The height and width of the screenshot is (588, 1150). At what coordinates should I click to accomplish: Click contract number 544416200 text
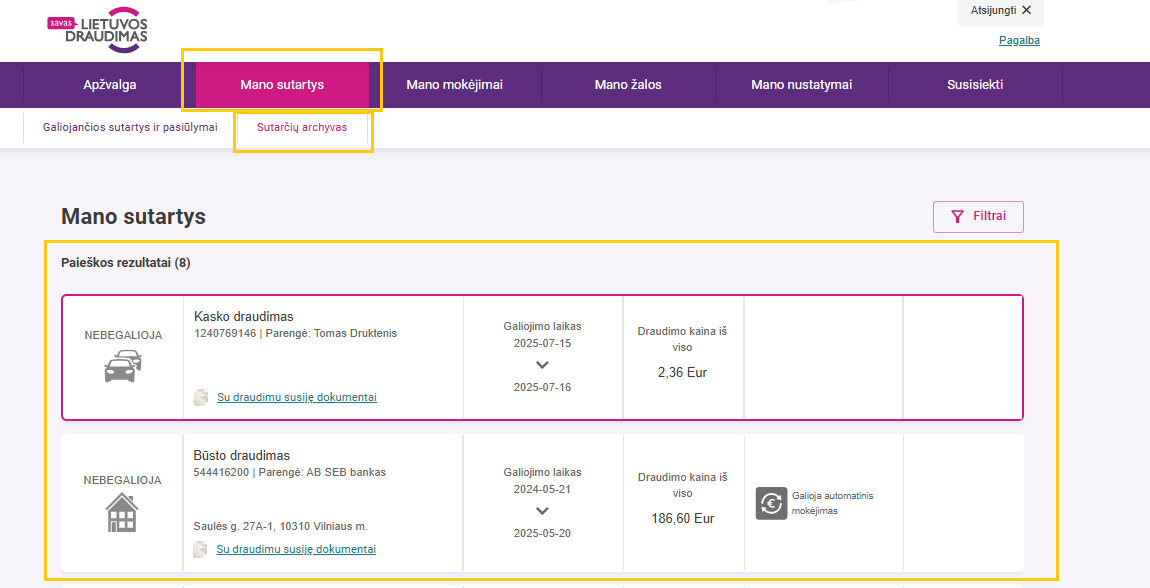point(221,472)
